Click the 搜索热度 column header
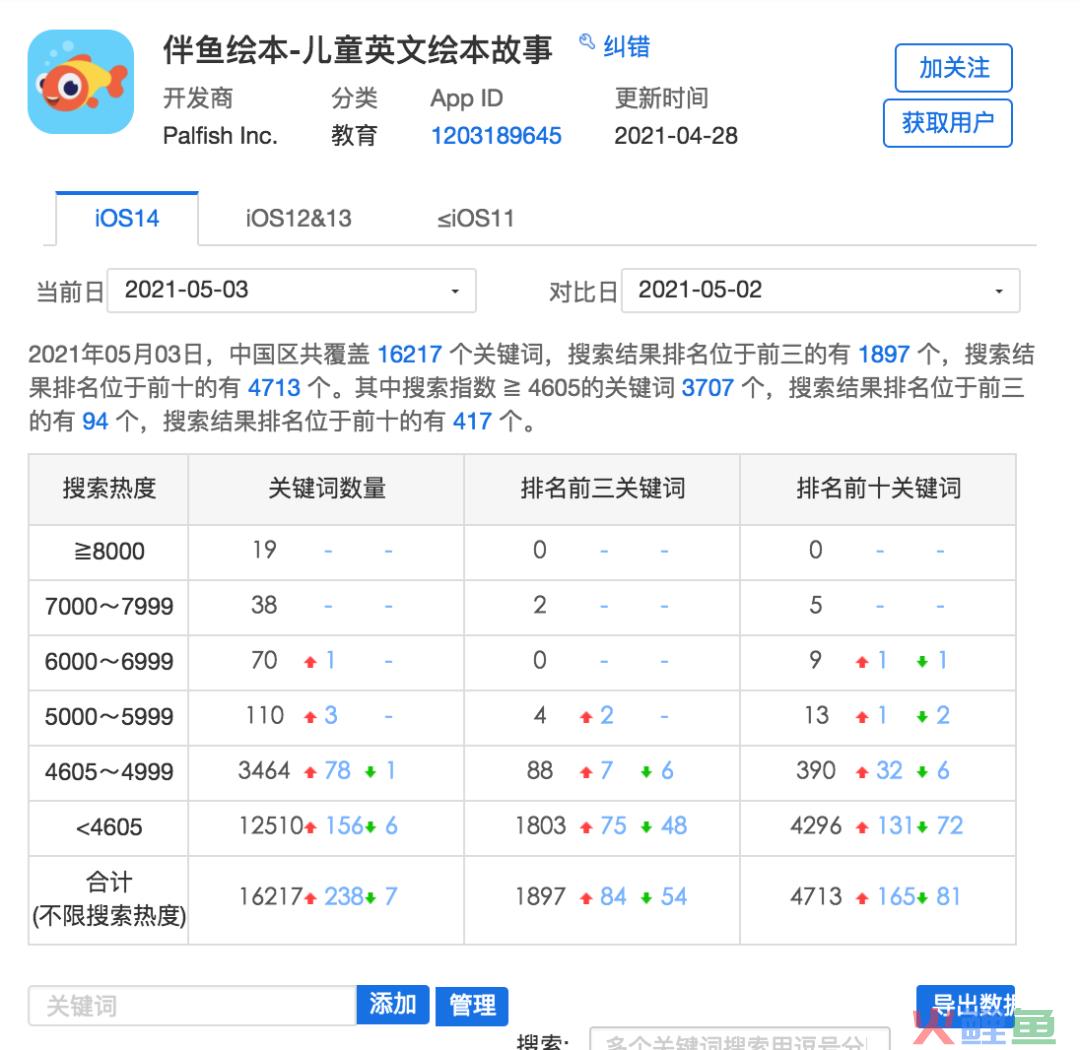 (109, 488)
